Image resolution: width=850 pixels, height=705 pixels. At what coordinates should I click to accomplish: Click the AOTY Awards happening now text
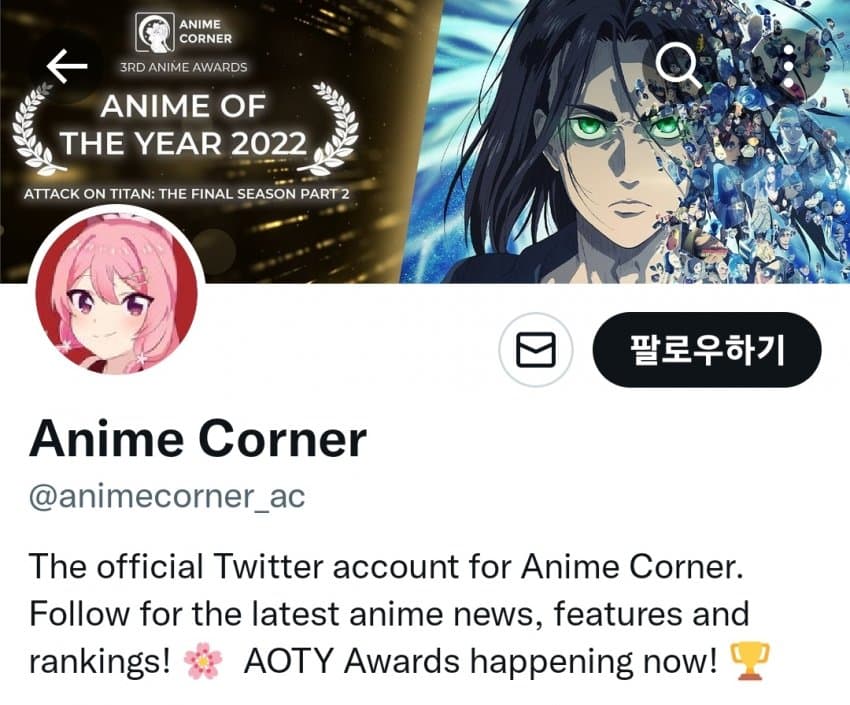481,662
